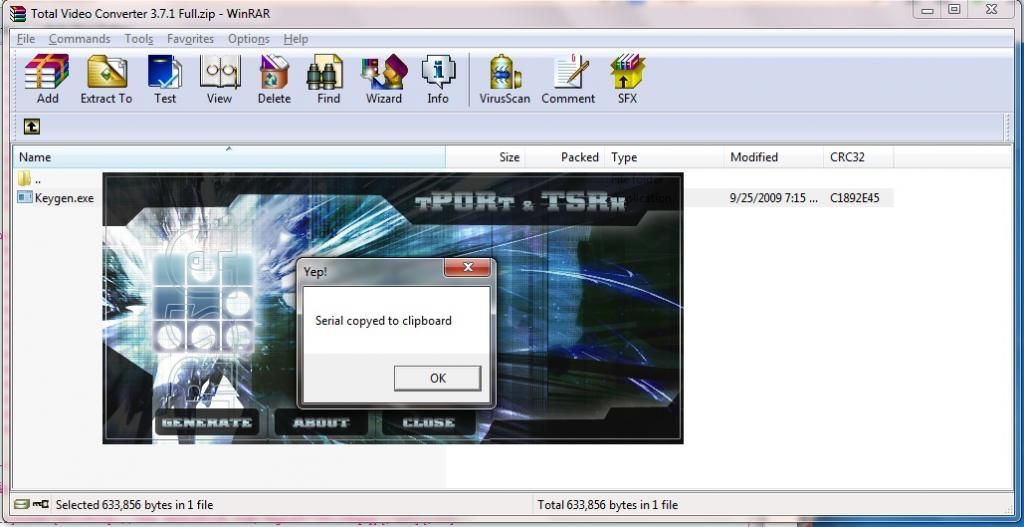Sort files by Modified column header
1024x527 pixels.
(754, 157)
